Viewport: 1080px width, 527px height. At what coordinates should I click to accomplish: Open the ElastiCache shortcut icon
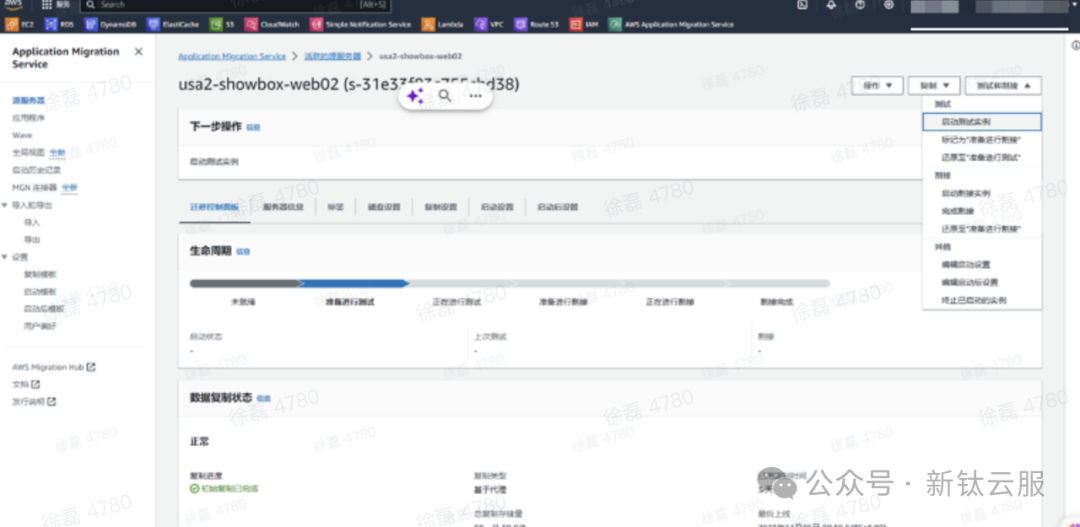tap(153, 24)
